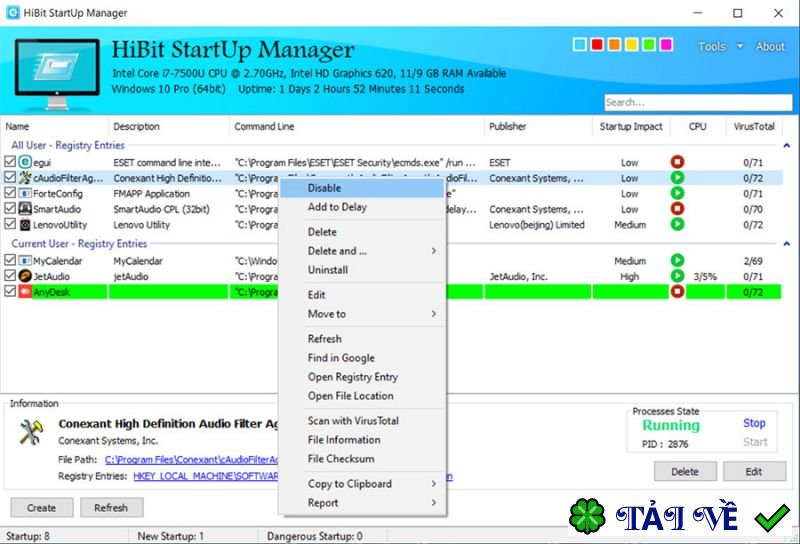Click the AnyDesk red app icon

click(25, 292)
